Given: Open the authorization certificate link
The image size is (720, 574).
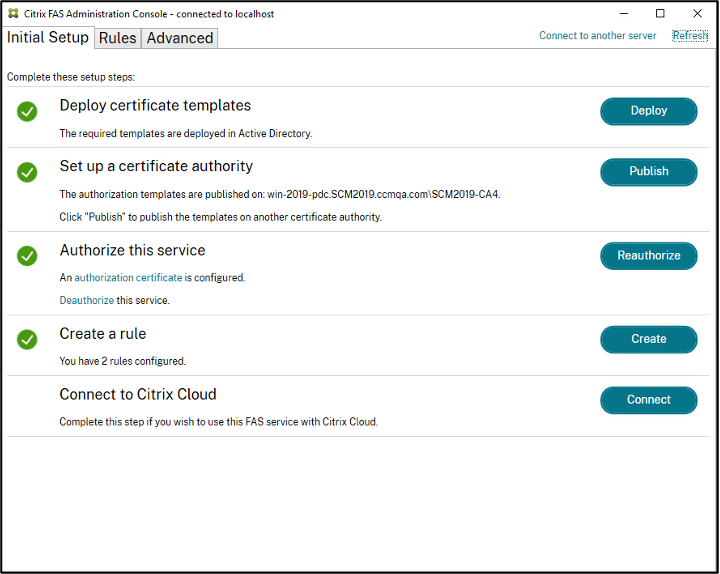Looking at the screenshot, I should (128, 278).
